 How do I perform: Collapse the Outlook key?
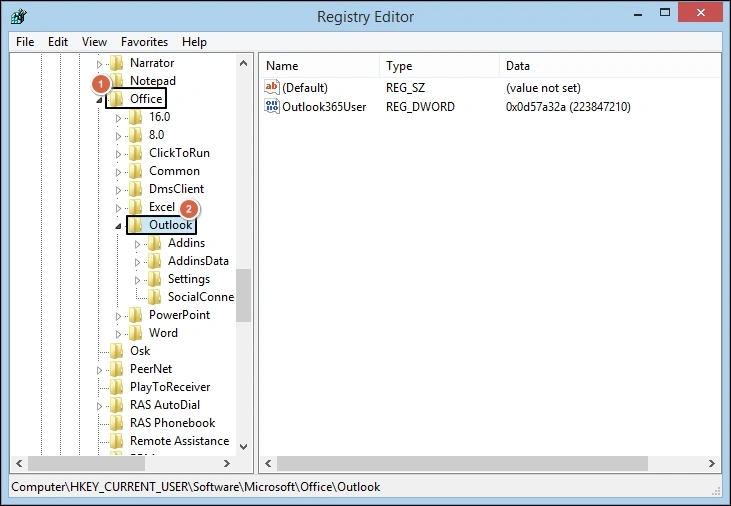click(118, 227)
